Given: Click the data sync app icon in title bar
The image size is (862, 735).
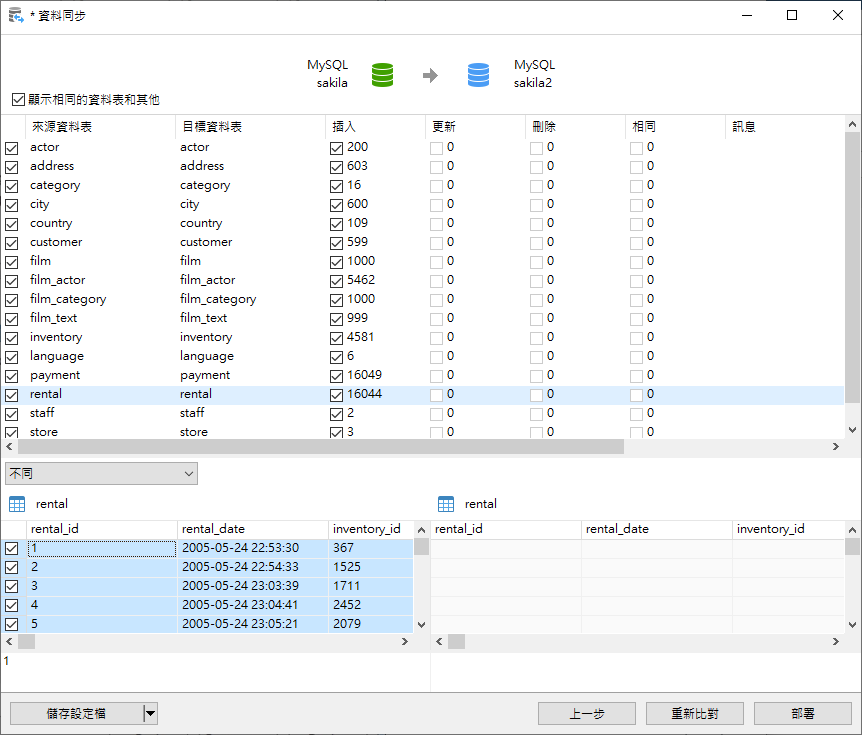Looking at the screenshot, I should point(16,15).
